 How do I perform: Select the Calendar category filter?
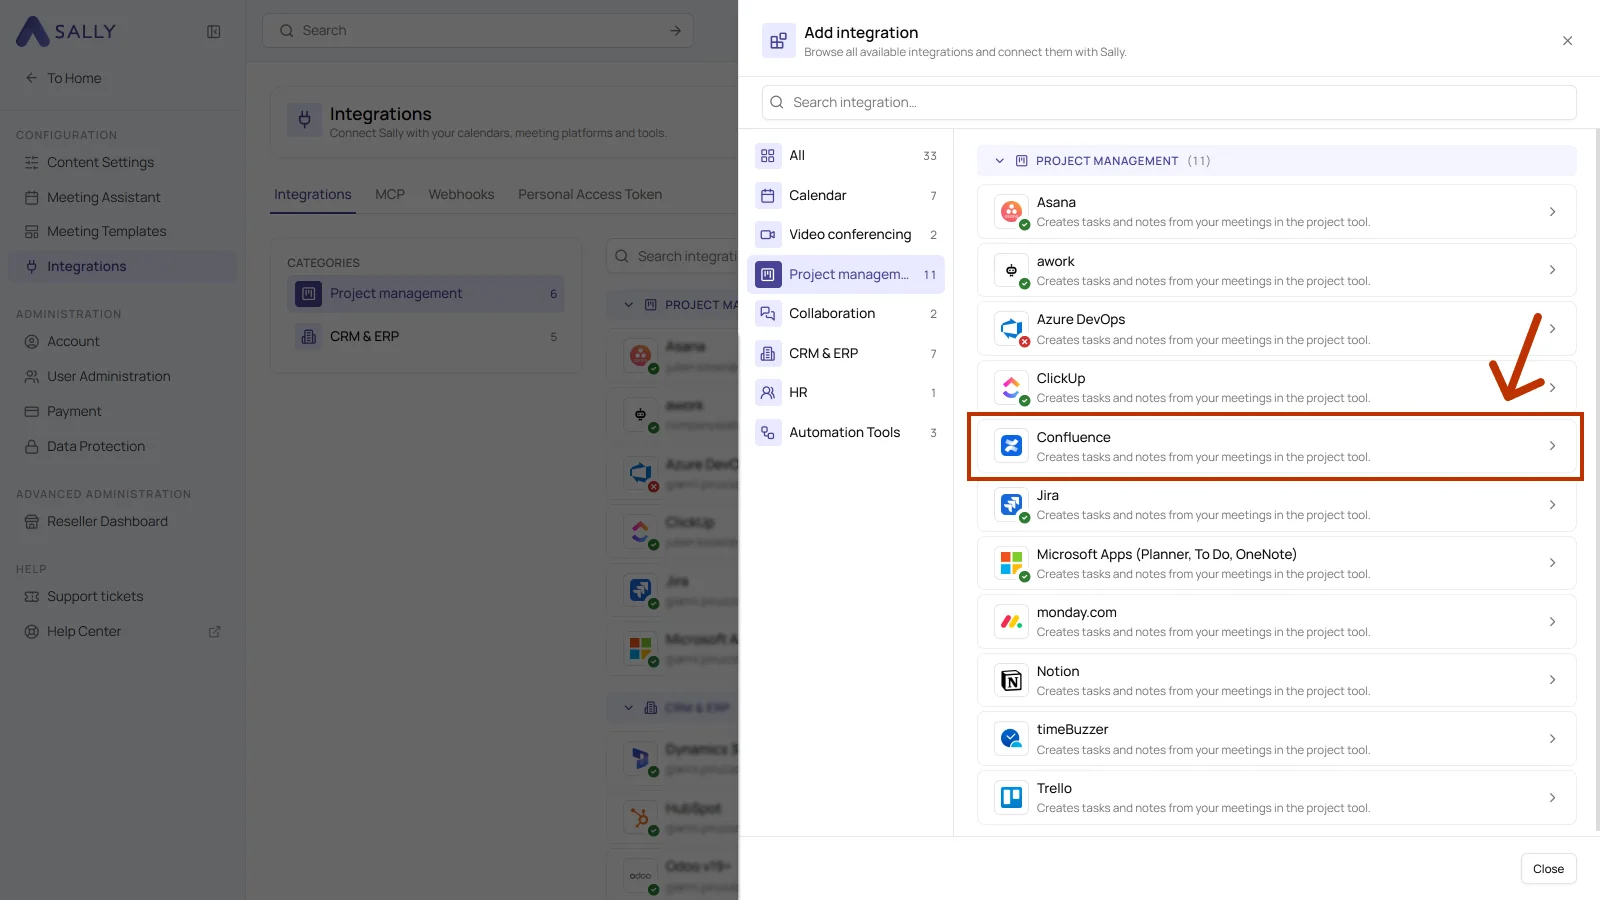pos(846,195)
